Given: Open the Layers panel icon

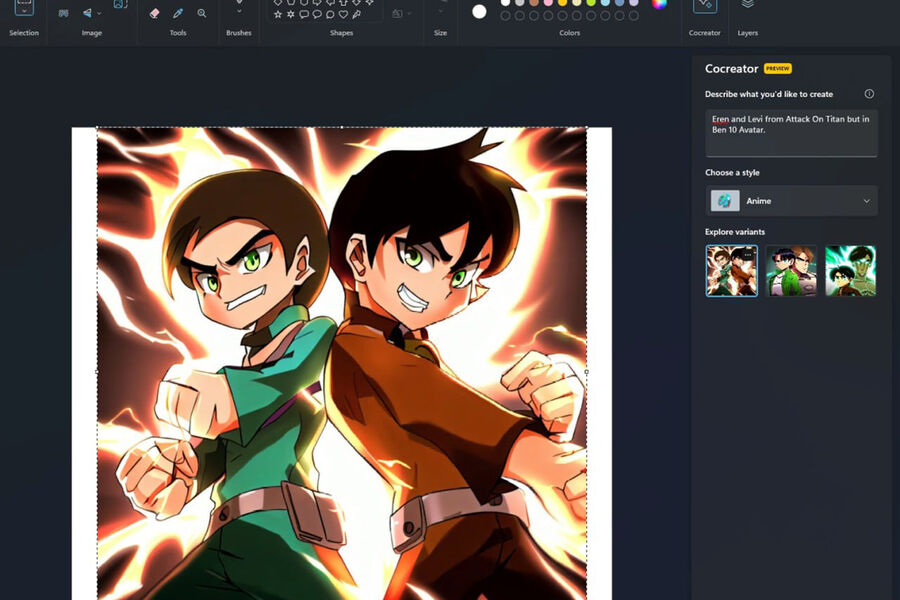Looking at the screenshot, I should coord(747,5).
